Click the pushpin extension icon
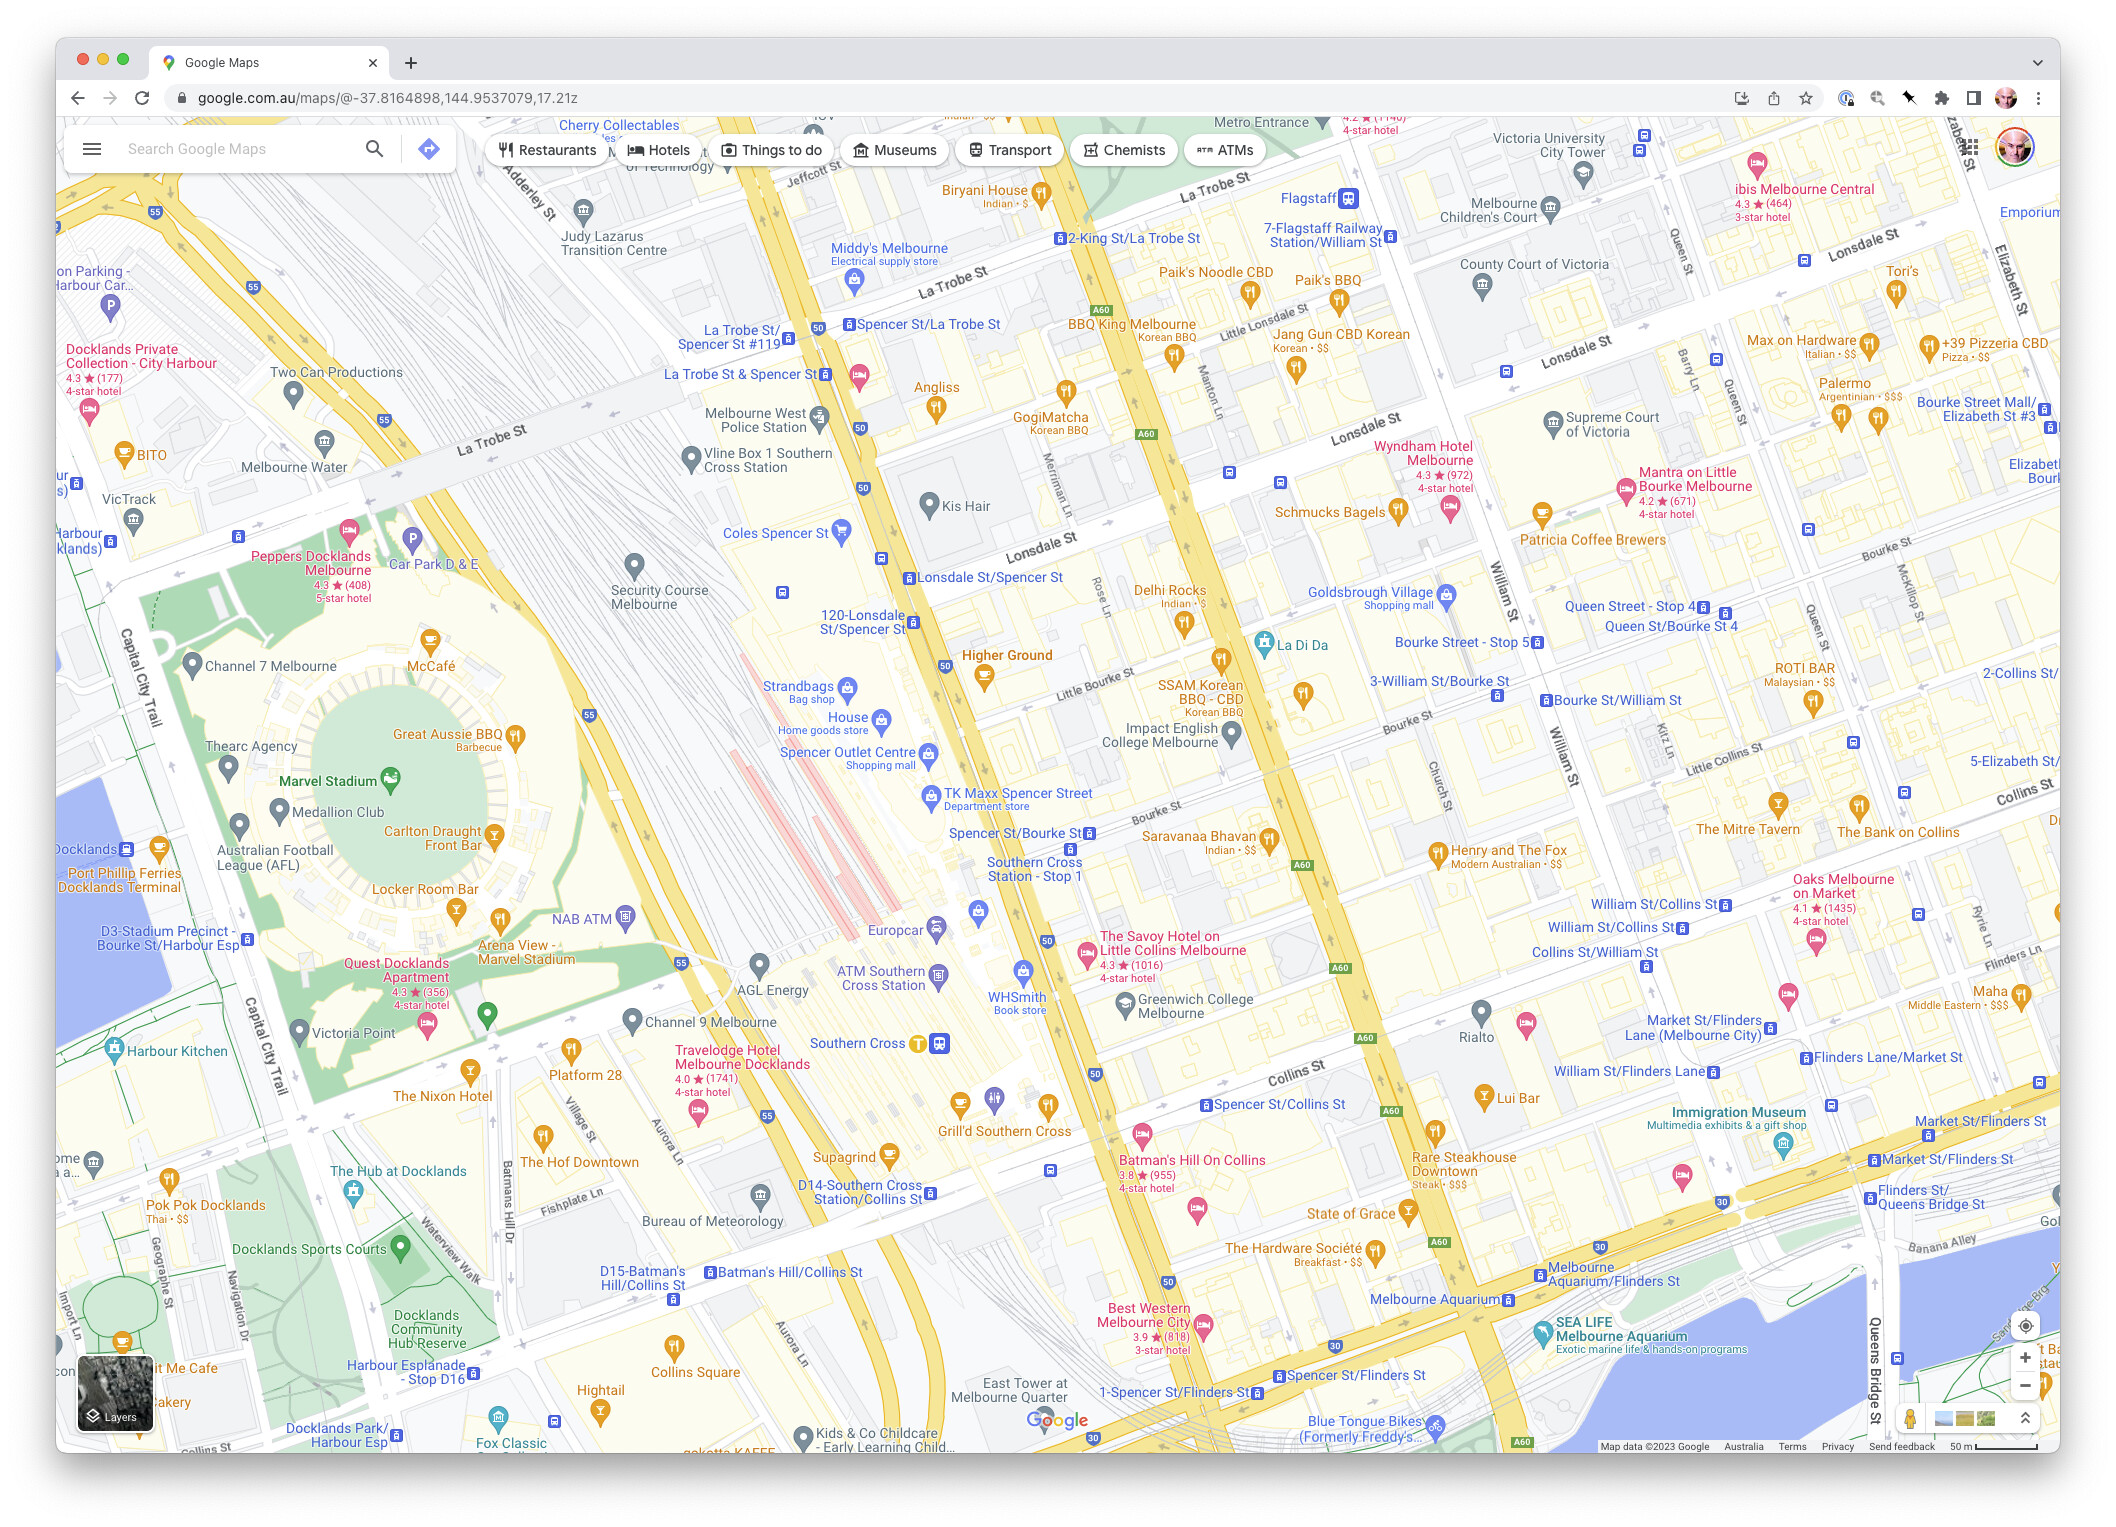2116x1527 pixels. 1909,98
